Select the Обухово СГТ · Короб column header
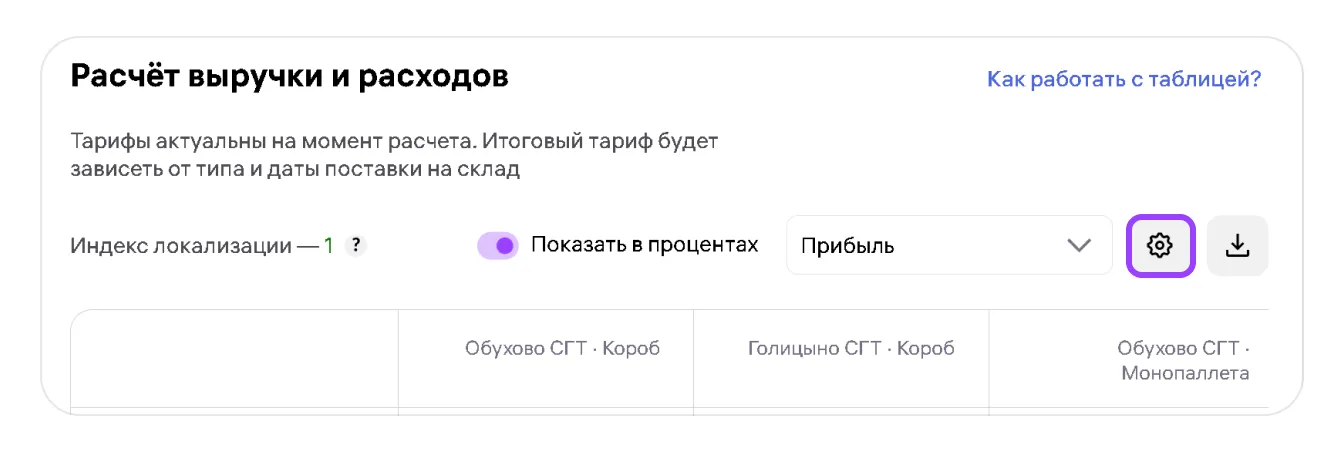 point(562,349)
